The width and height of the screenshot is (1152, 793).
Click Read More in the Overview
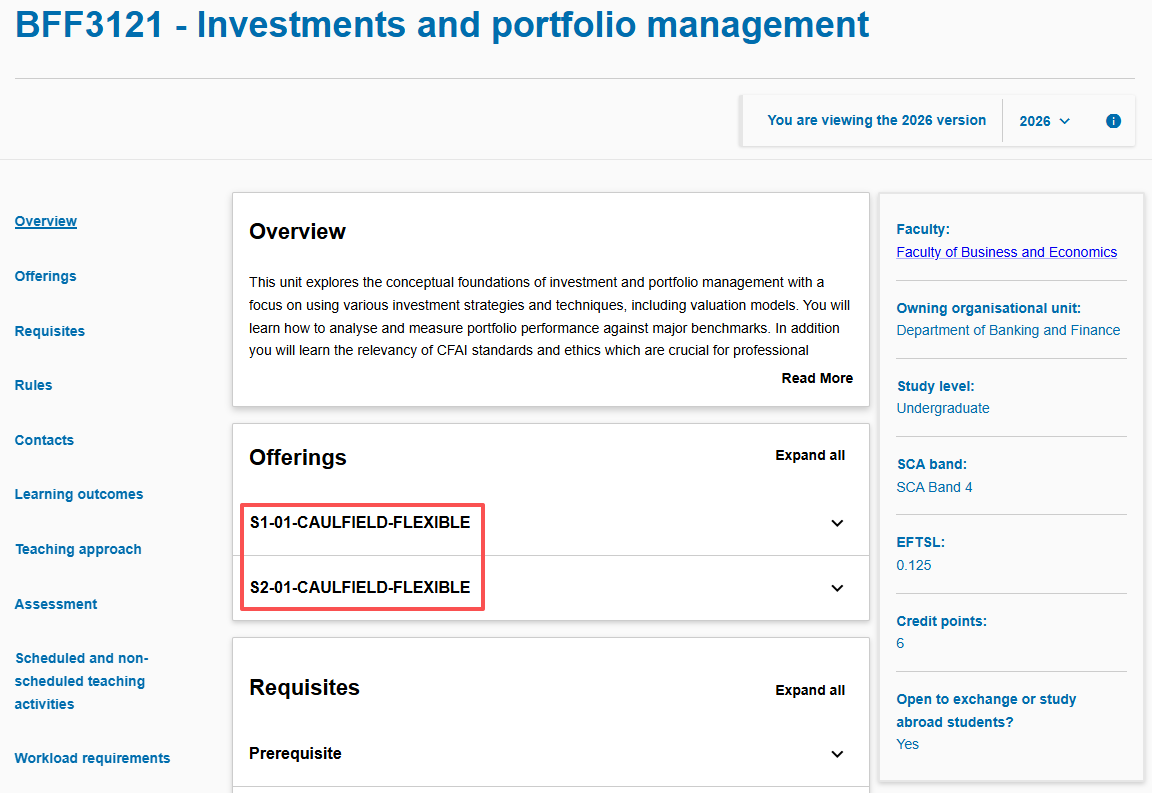tap(817, 378)
